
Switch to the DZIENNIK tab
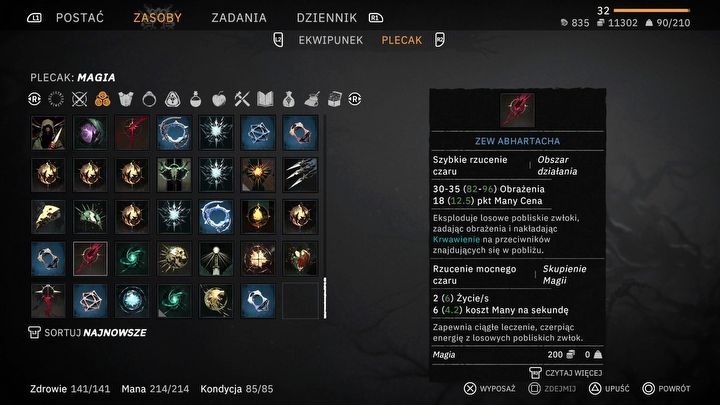click(326, 18)
